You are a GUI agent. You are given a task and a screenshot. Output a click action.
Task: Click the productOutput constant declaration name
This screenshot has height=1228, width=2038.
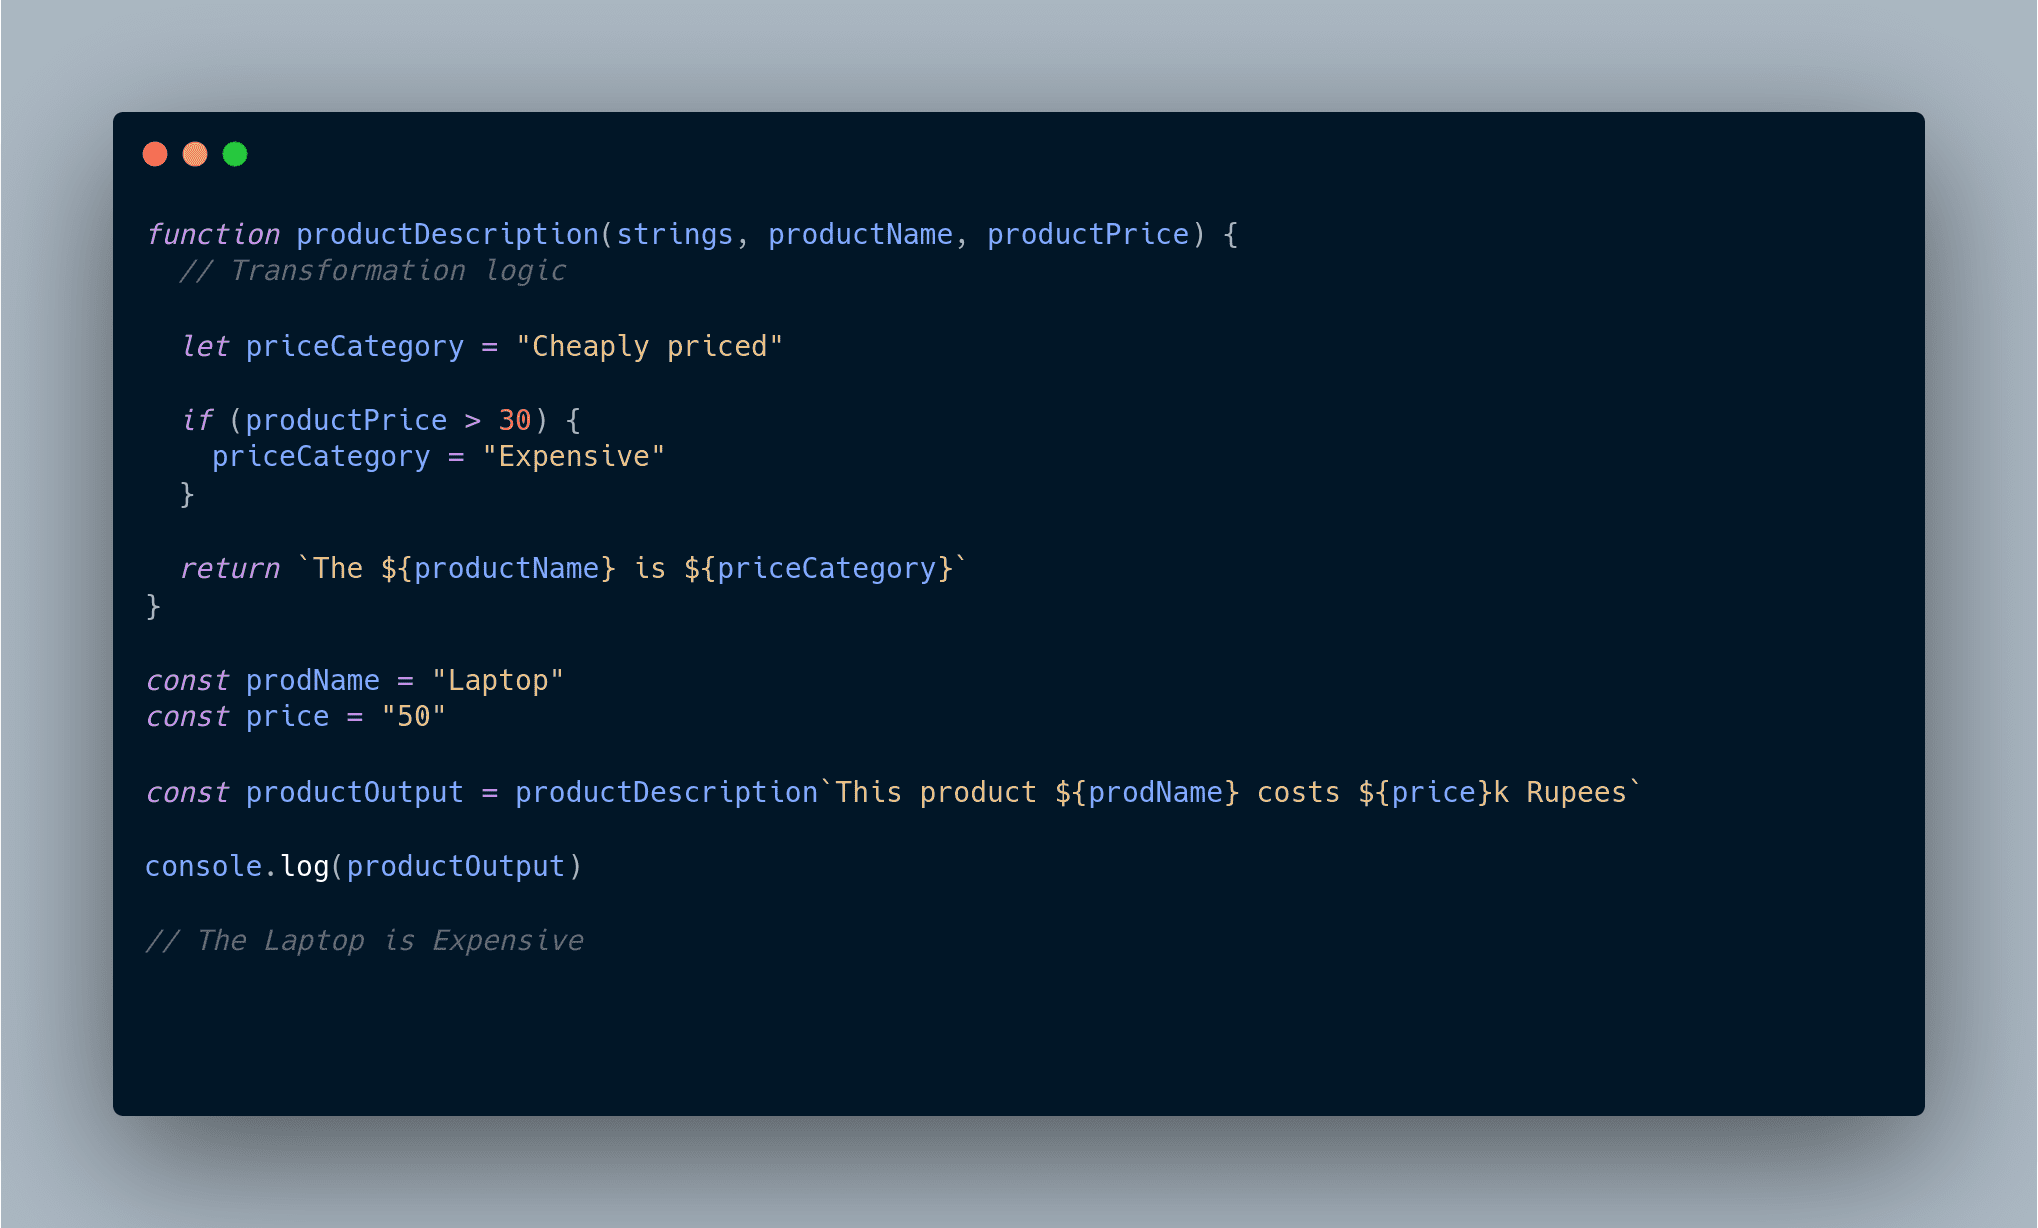355,792
